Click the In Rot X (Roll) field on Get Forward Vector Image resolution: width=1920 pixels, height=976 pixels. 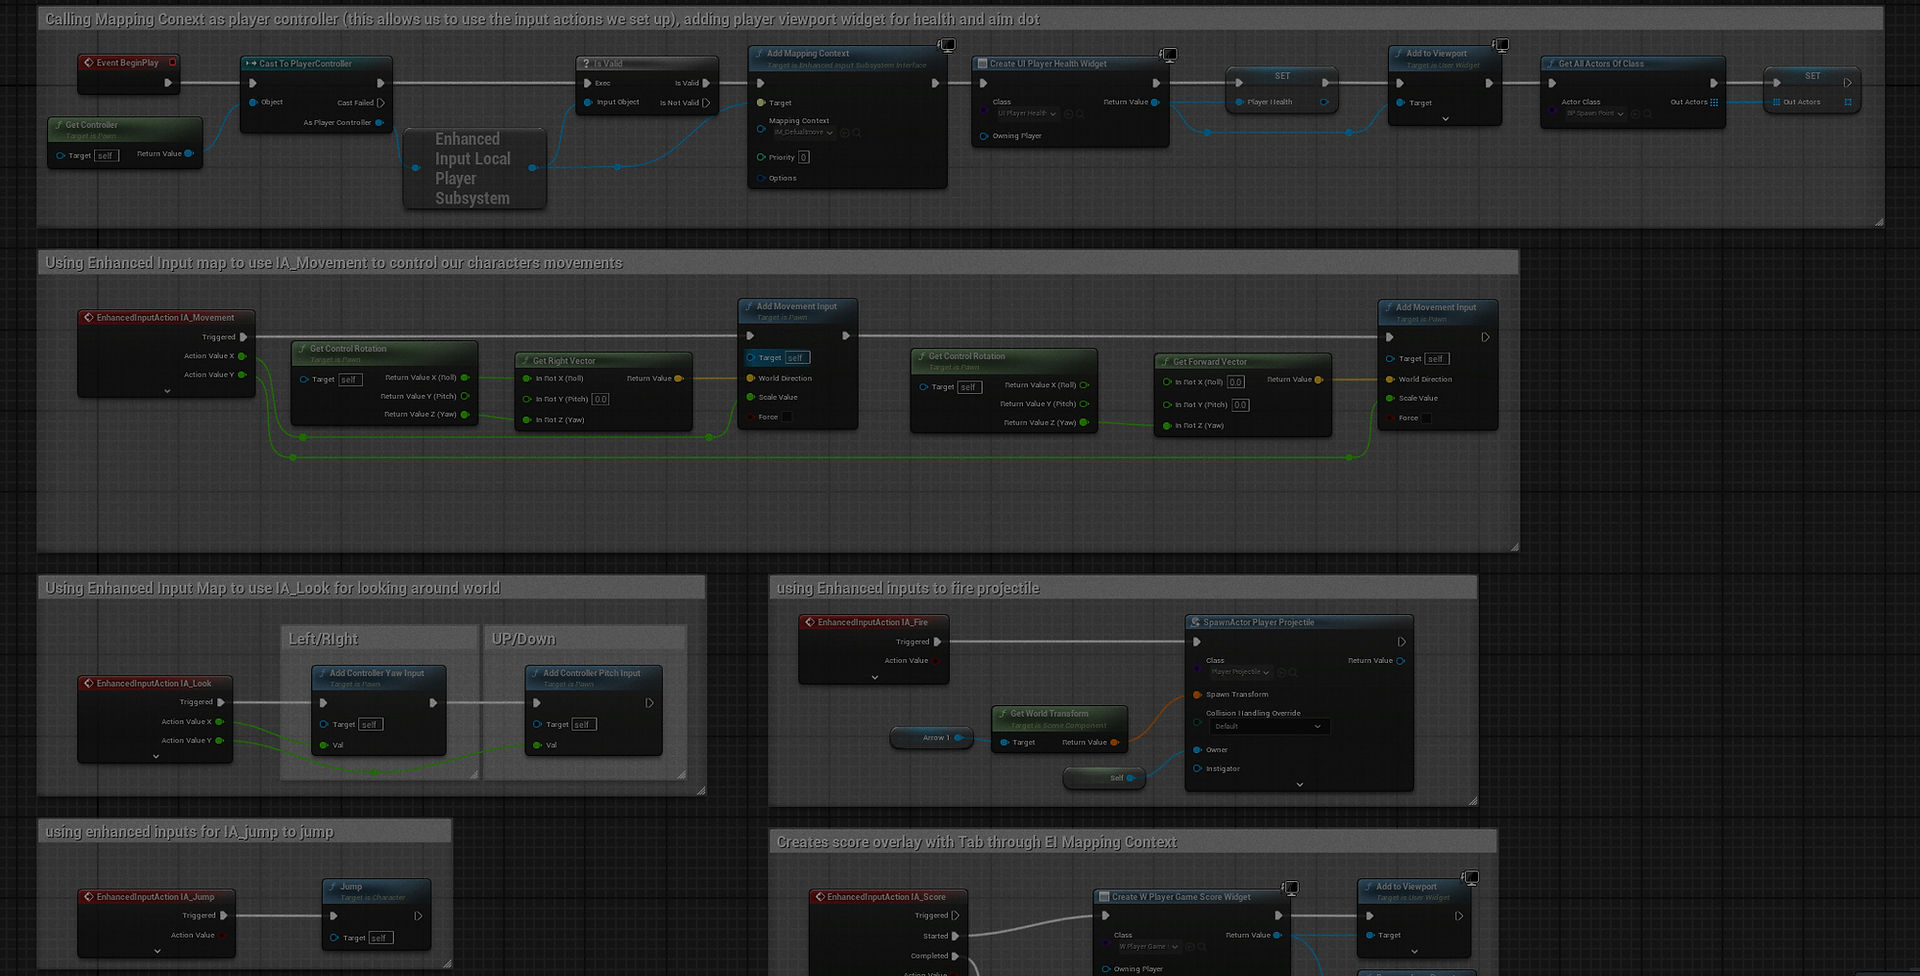coord(1236,382)
